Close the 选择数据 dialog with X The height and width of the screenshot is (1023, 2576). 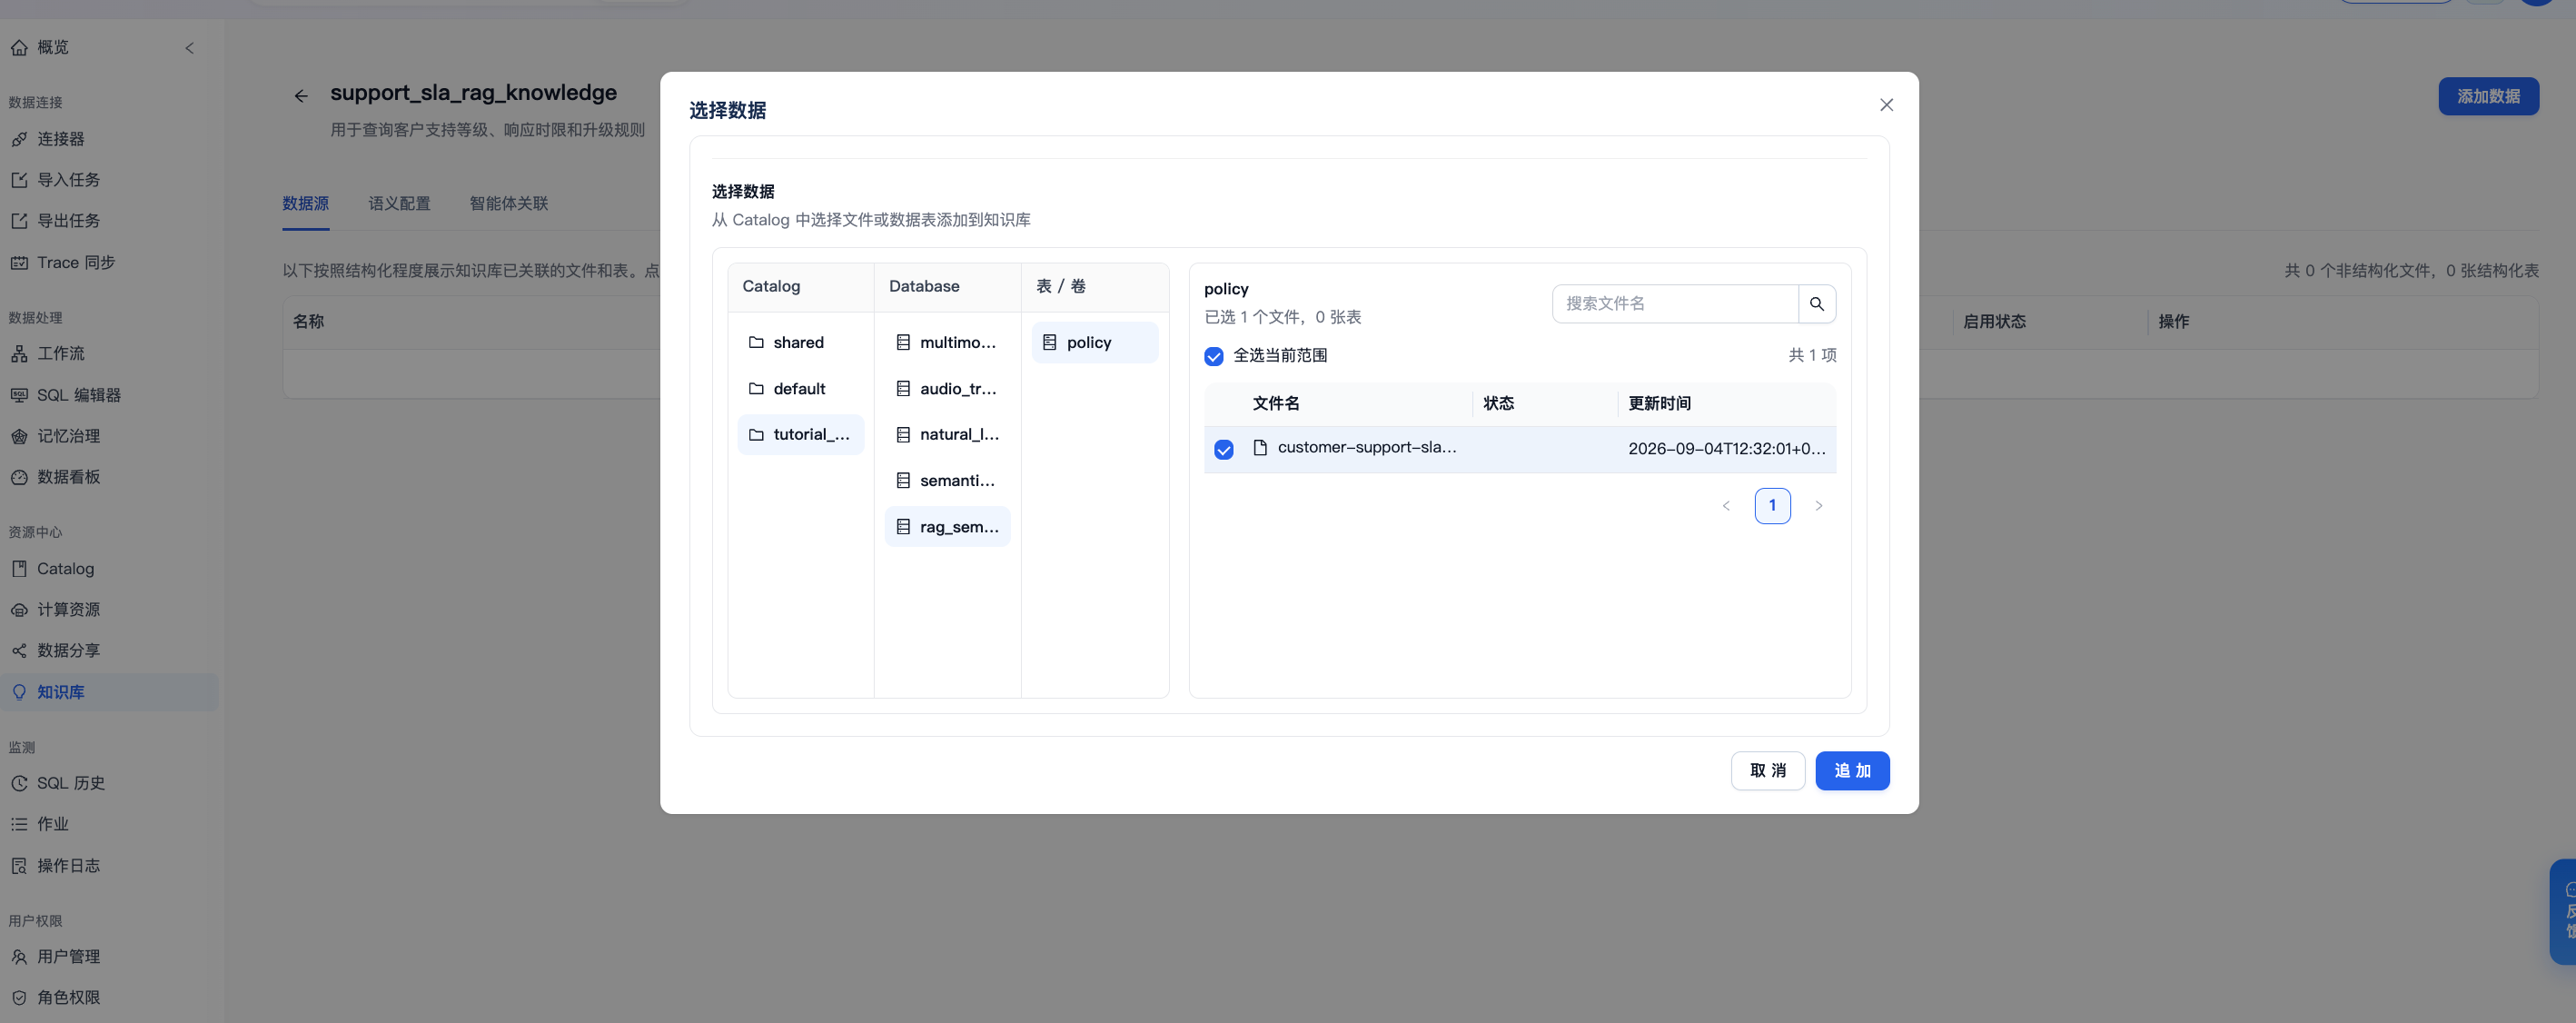pyautogui.click(x=1886, y=105)
